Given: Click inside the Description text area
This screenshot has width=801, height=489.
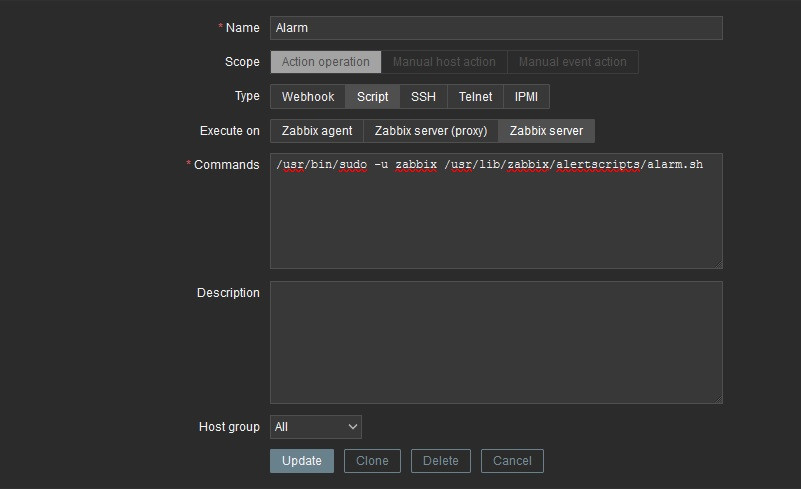Looking at the screenshot, I should 496,342.
